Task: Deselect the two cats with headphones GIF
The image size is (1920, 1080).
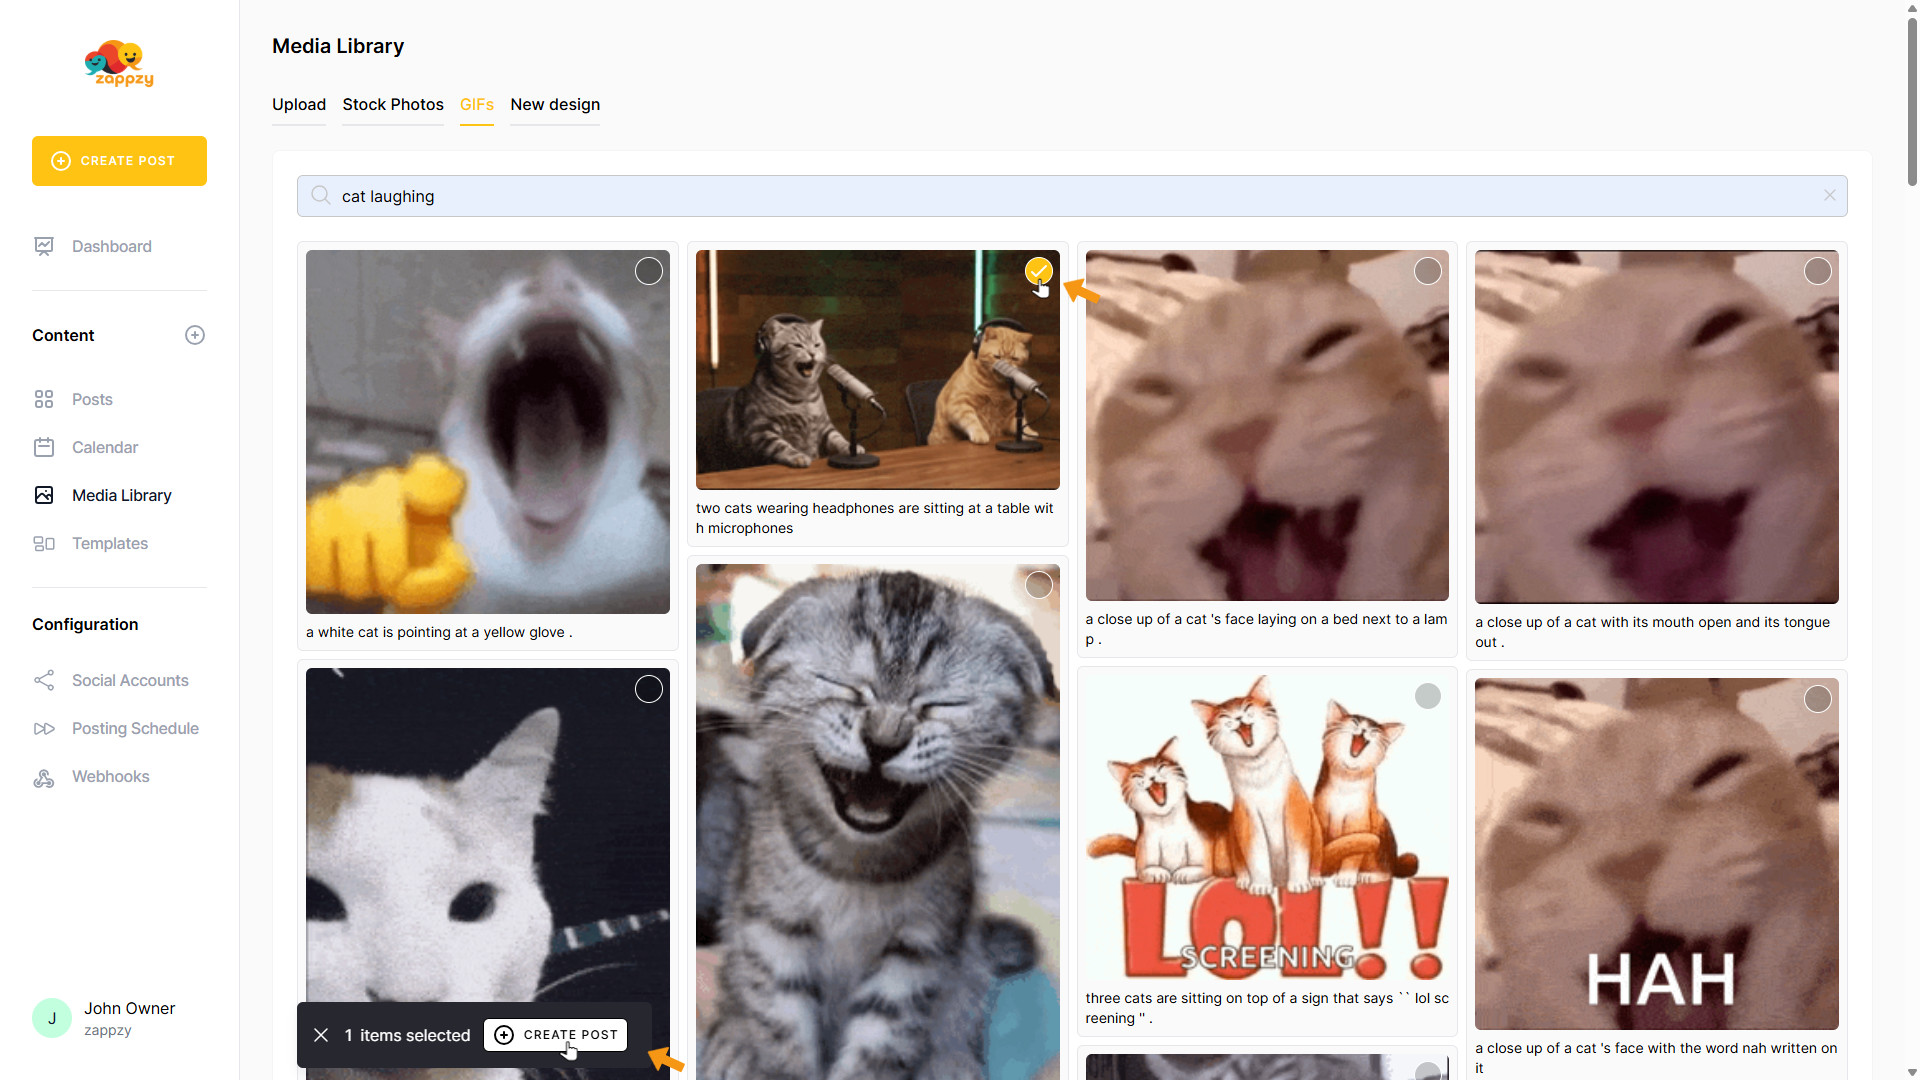Action: pos(1038,271)
